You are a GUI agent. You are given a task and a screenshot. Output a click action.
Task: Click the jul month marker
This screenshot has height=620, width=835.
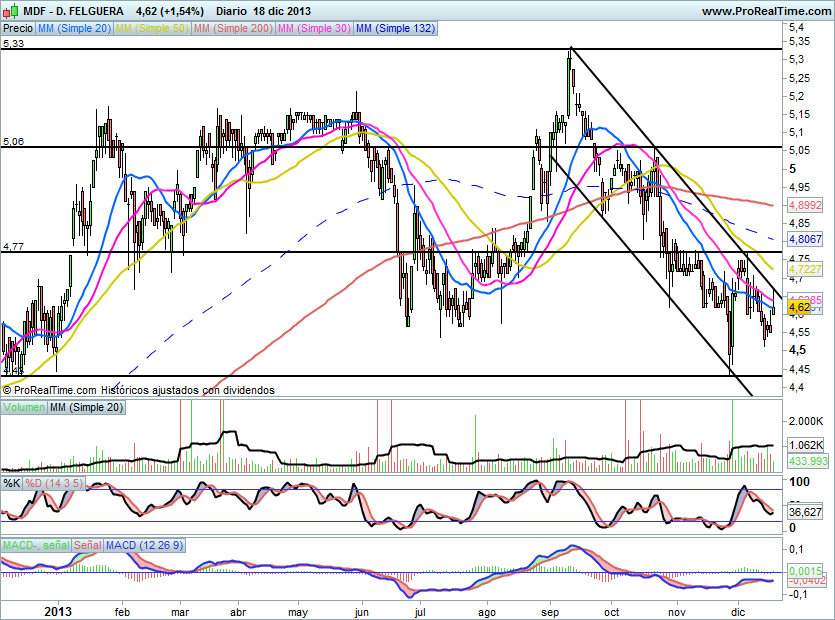(x=420, y=613)
